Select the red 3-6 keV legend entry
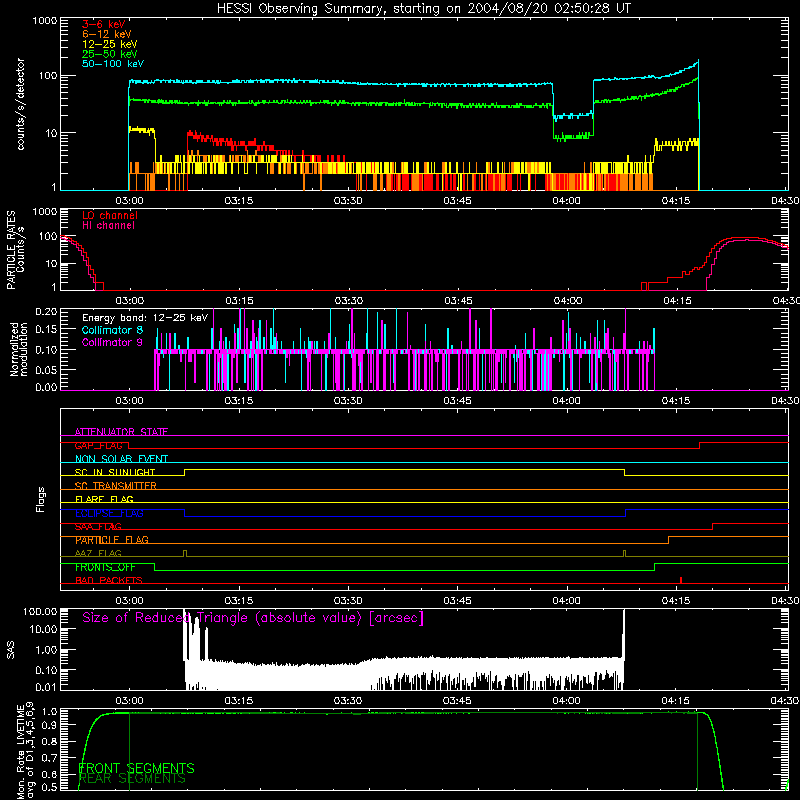This screenshot has width=800, height=800. tap(103, 24)
